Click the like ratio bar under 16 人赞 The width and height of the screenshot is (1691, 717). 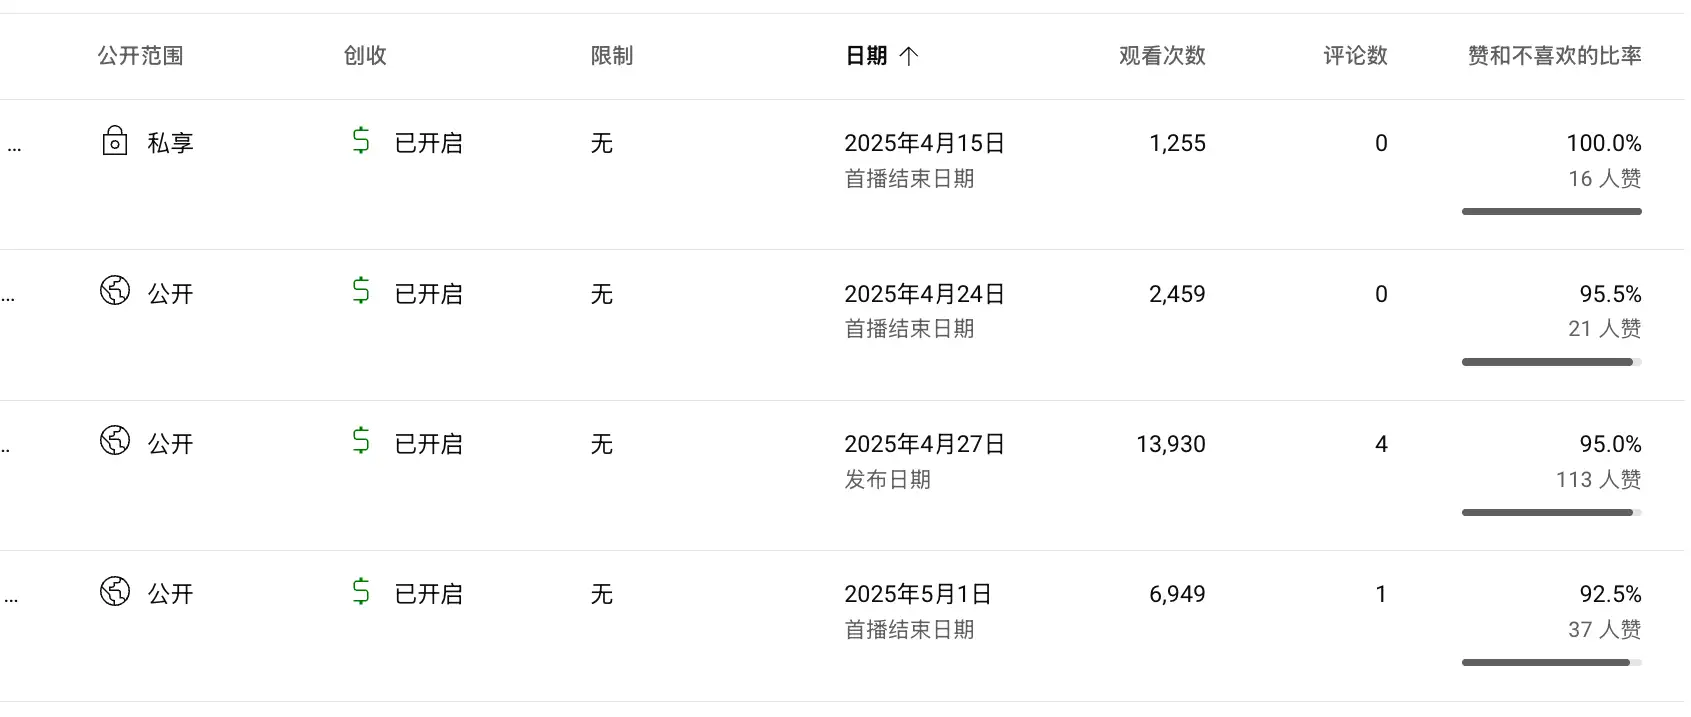click(1551, 211)
